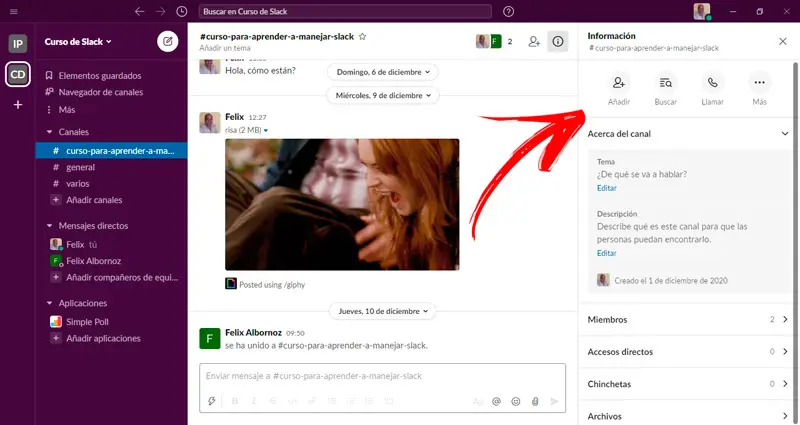Collapse Mensajes directos section
This screenshot has height=425, width=800.
click(x=49, y=226)
